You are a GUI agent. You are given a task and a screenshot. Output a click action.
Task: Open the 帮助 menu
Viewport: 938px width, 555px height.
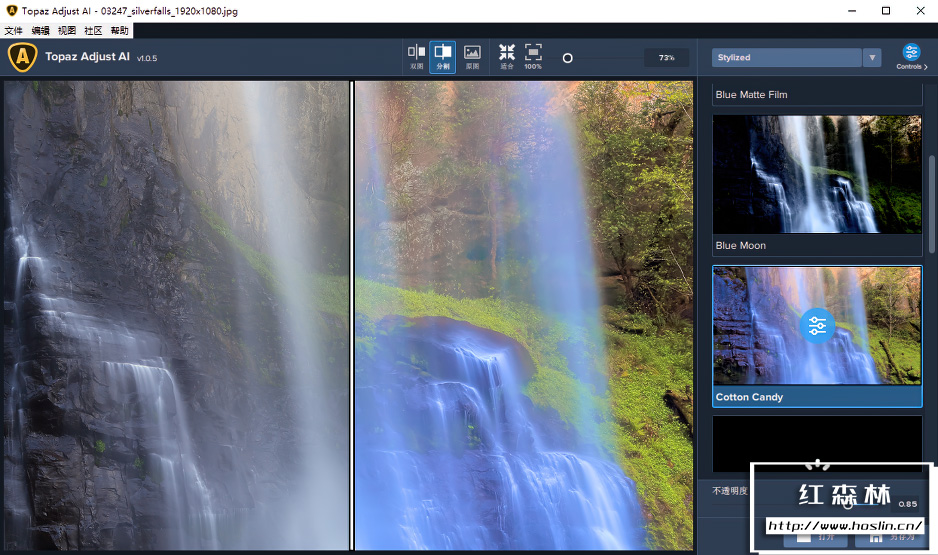pyautogui.click(x=119, y=31)
